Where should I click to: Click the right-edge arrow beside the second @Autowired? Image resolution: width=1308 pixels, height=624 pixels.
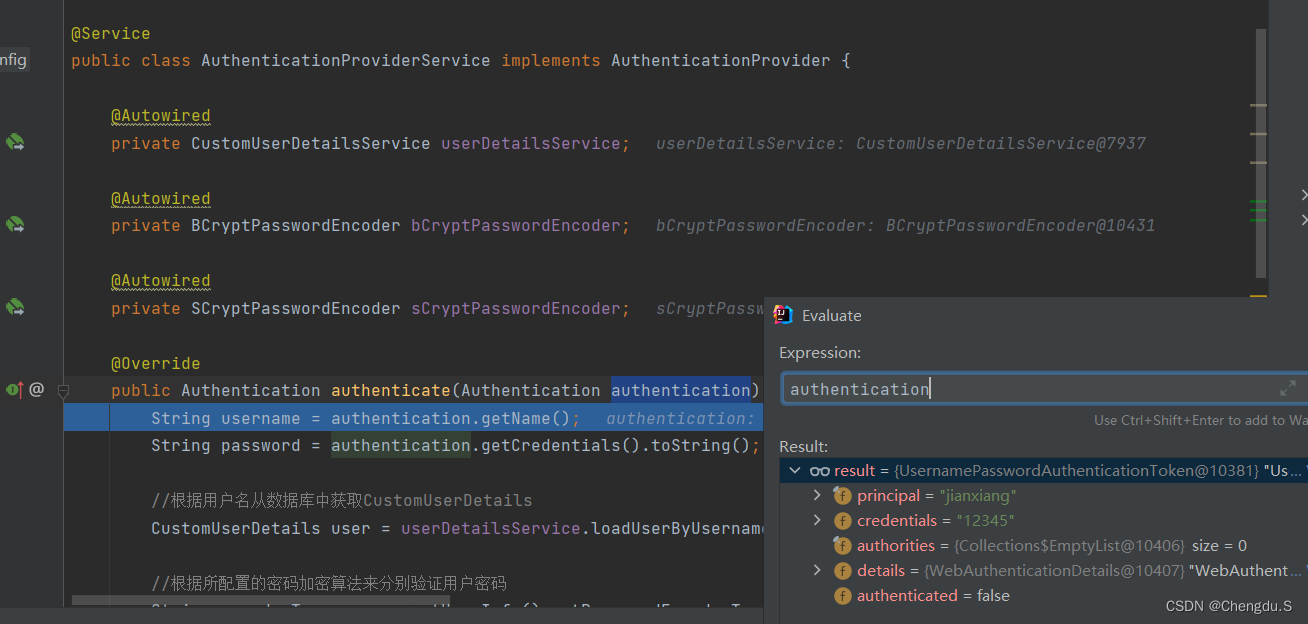point(1303,194)
